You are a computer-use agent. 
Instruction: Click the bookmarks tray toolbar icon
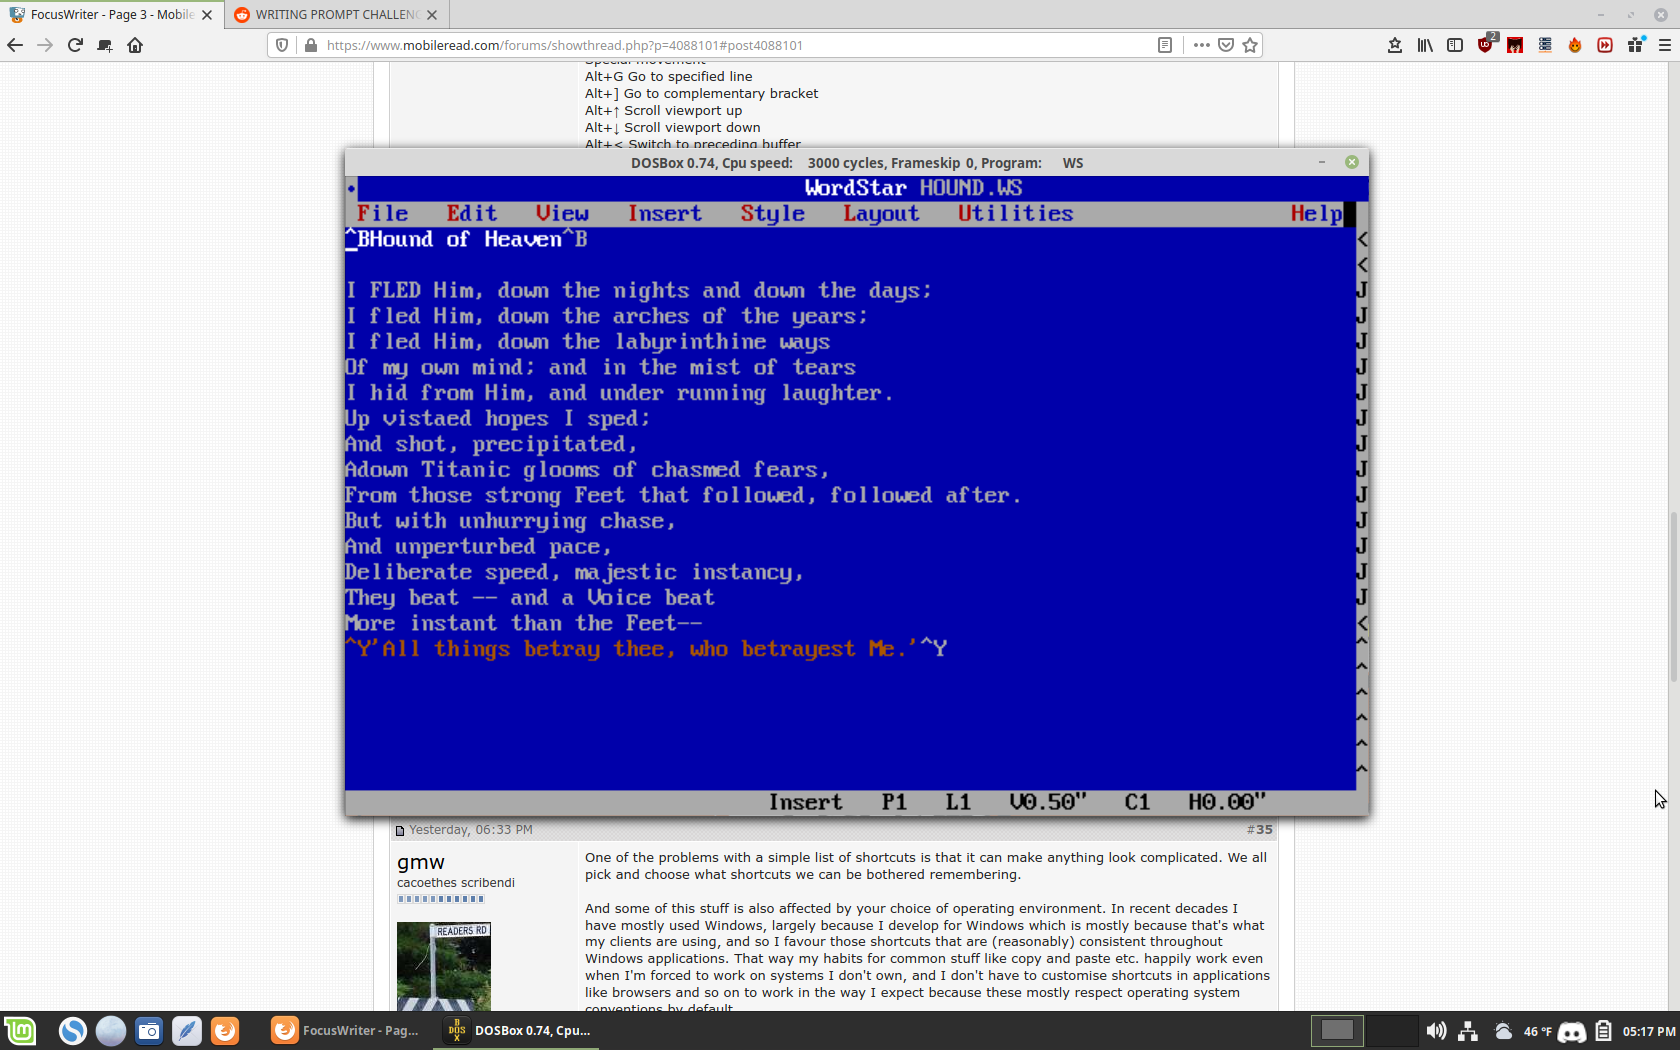coord(1395,45)
